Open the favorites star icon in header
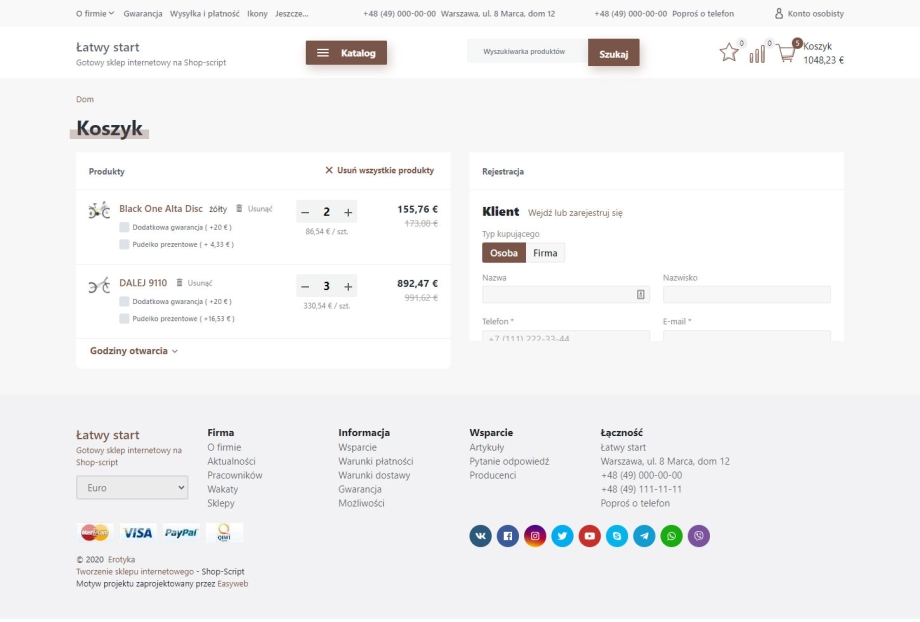This screenshot has height=622, width=920. [729, 53]
